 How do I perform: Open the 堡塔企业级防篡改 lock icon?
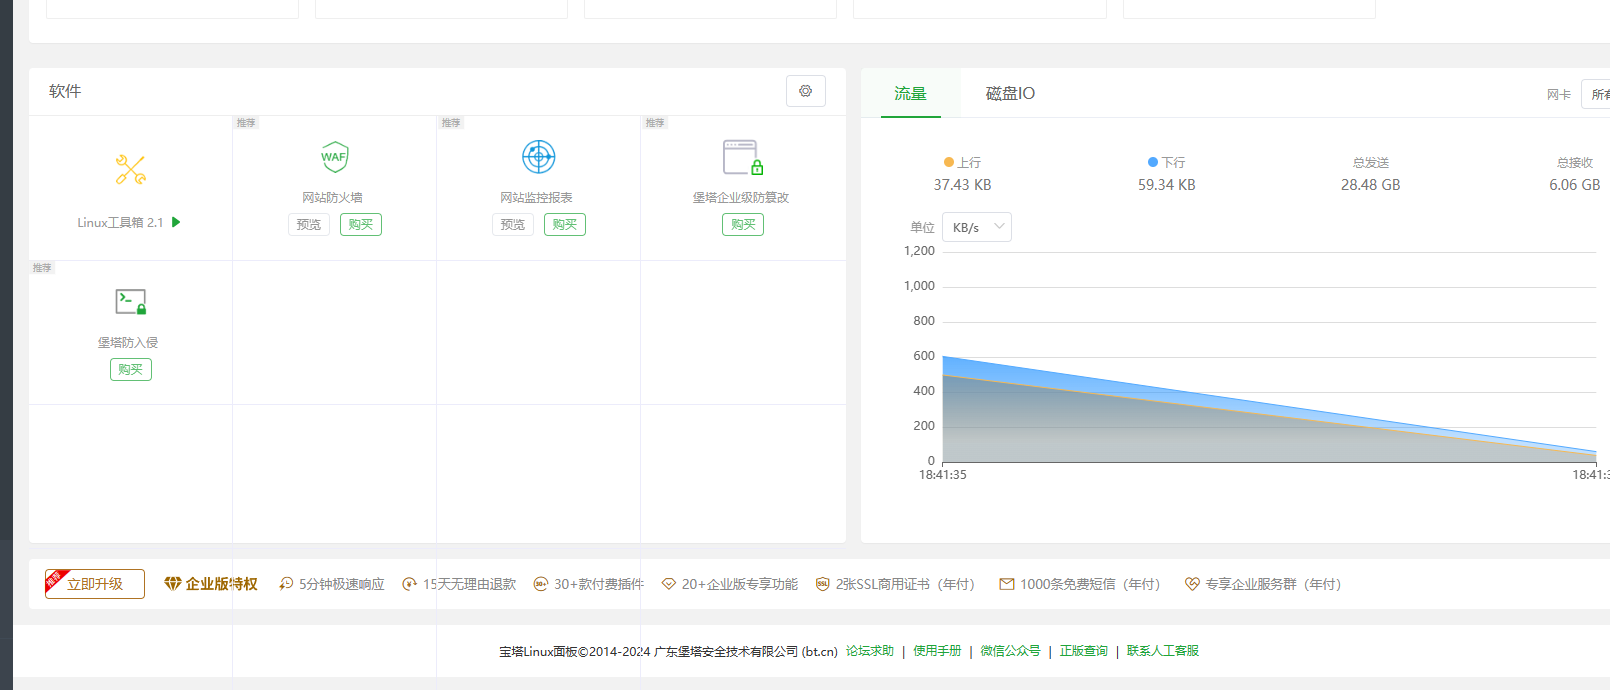[743, 158]
